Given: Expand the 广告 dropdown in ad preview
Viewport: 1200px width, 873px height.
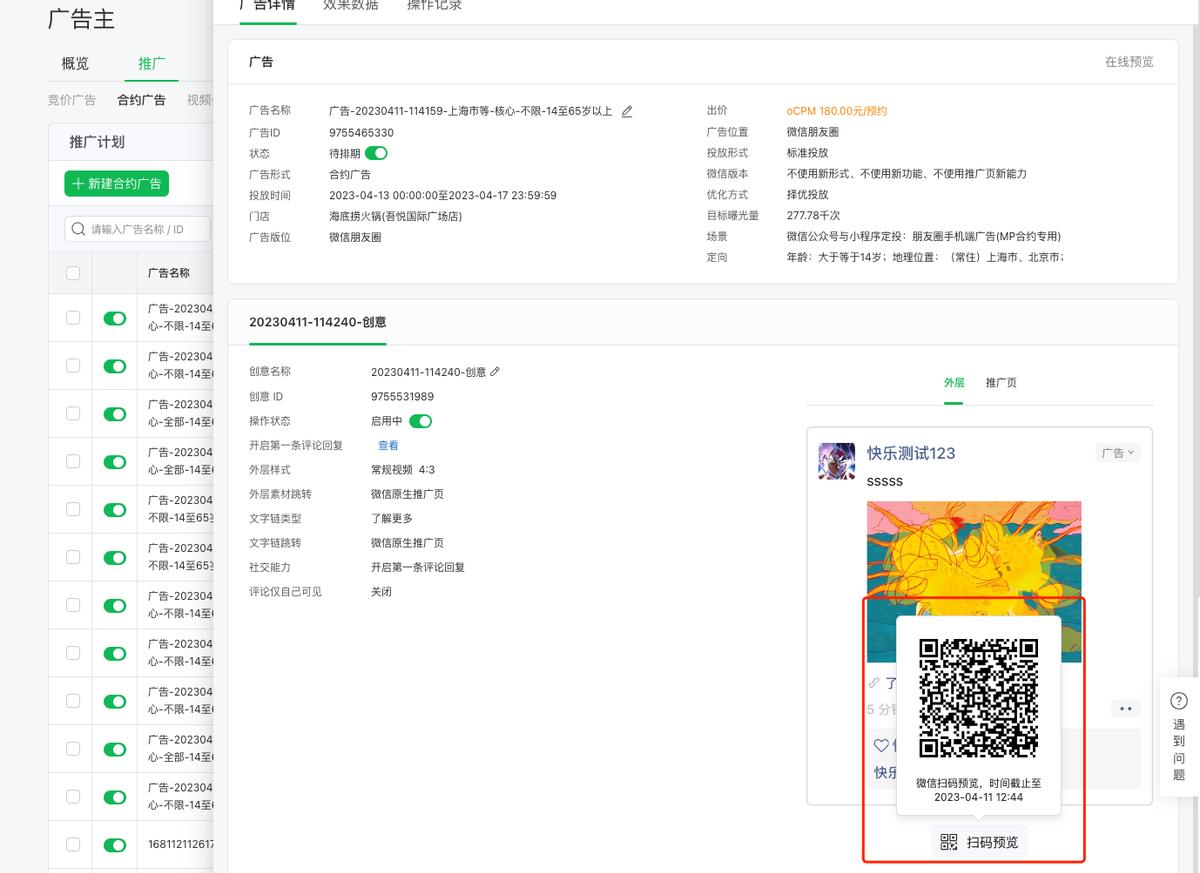Looking at the screenshot, I should [1117, 453].
